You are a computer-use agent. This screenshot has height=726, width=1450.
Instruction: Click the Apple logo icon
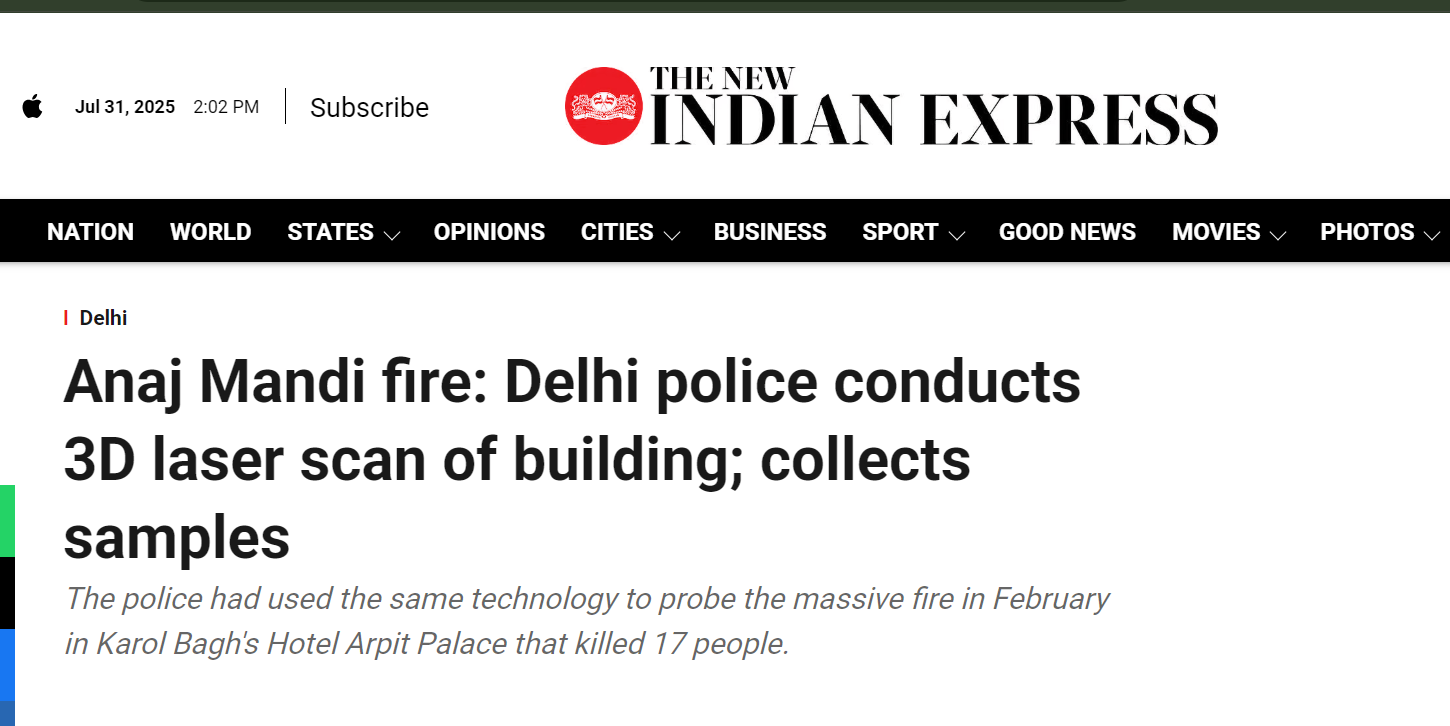point(33,107)
